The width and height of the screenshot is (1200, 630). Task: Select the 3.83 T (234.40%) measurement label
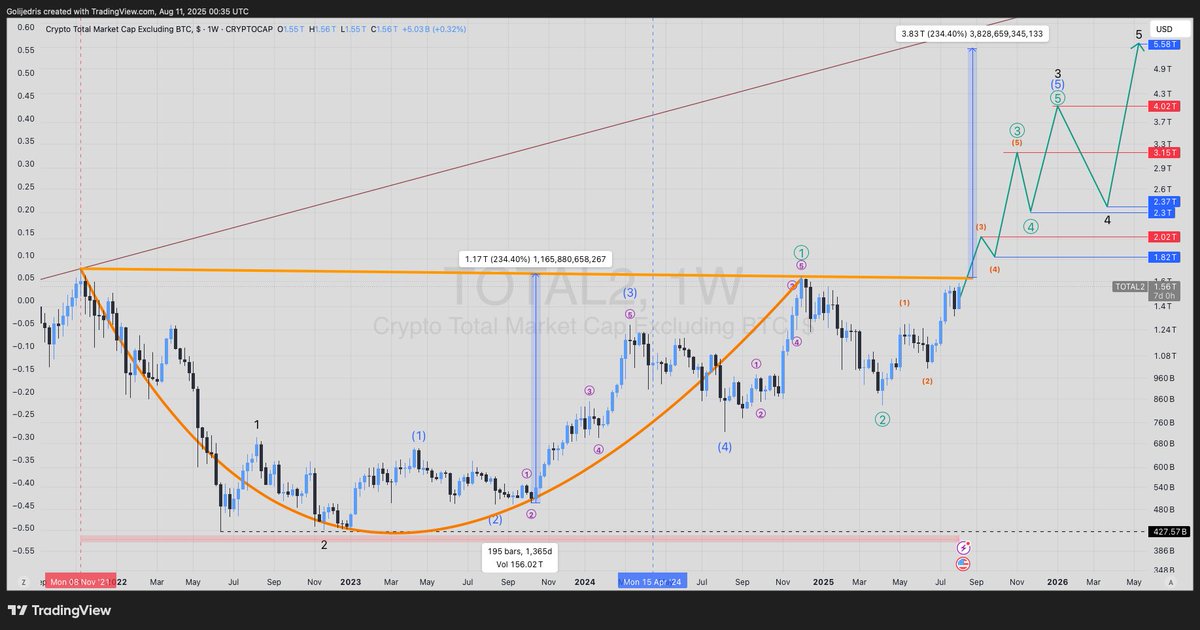point(972,34)
